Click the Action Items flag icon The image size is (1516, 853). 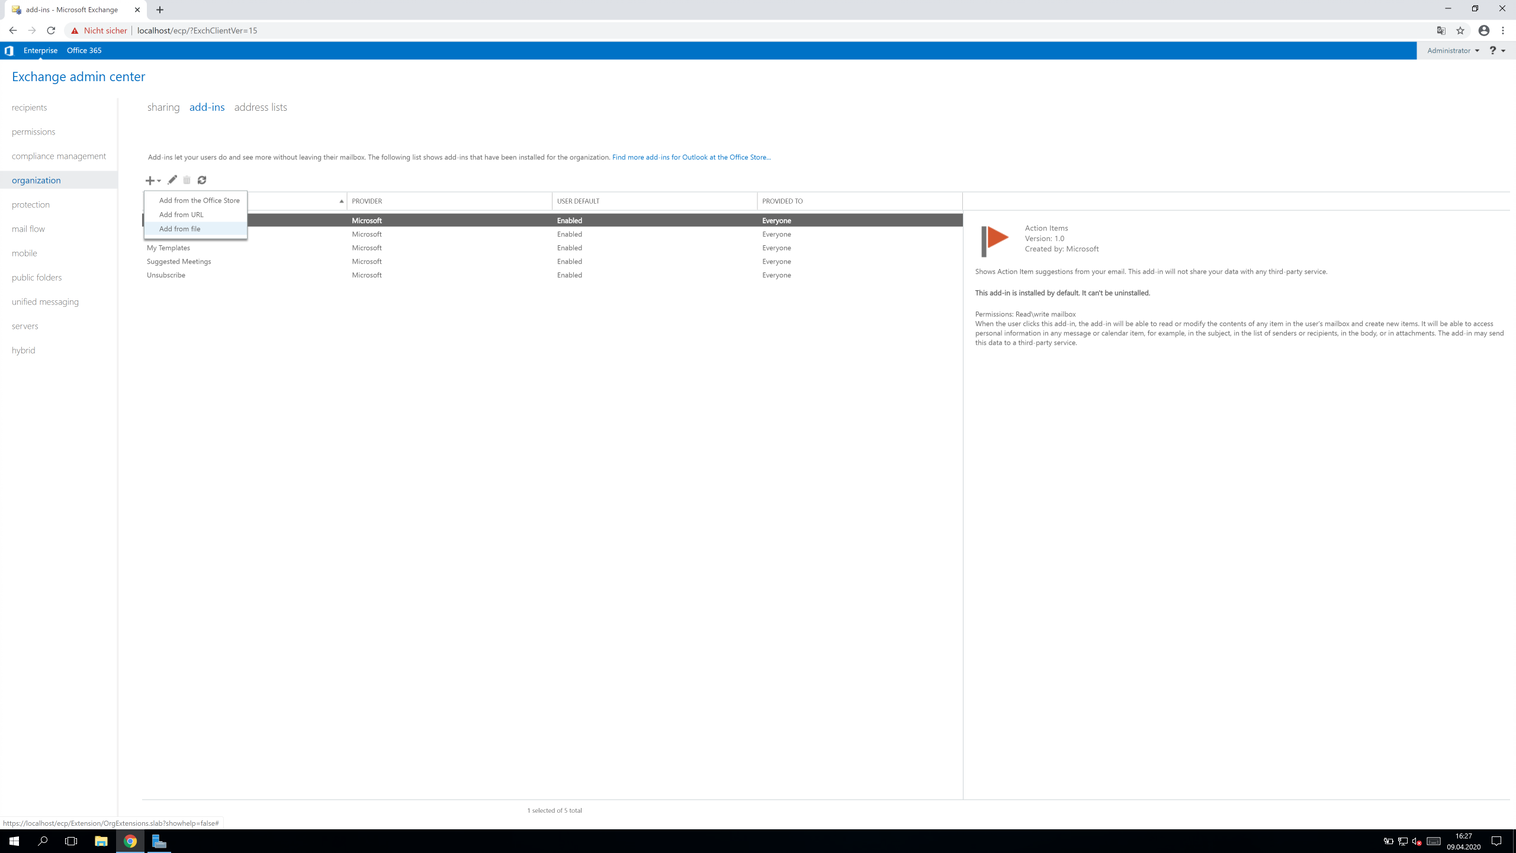pyautogui.click(x=994, y=238)
